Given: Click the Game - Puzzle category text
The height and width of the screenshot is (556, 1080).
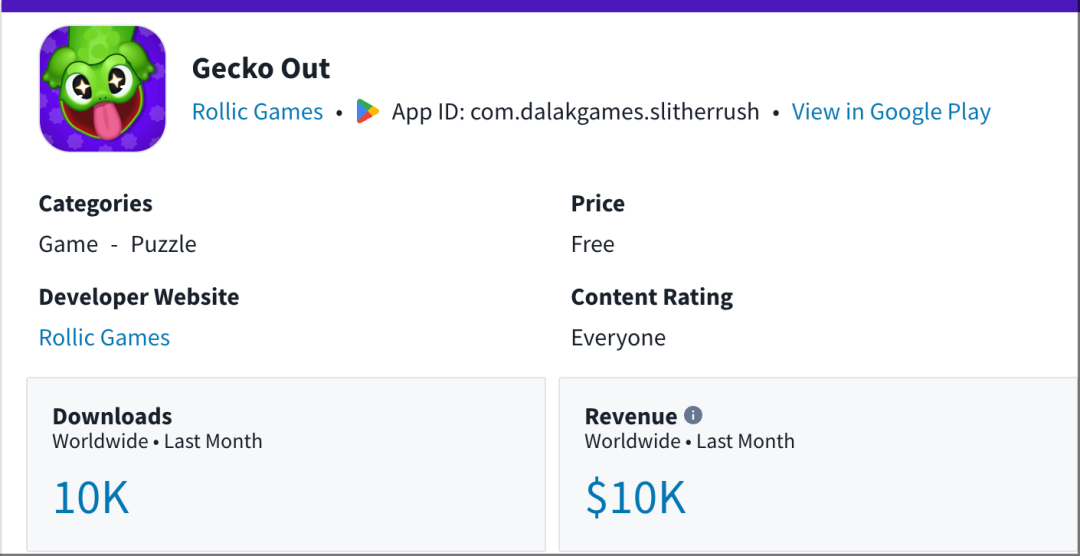Looking at the screenshot, I should pos(117,245).
